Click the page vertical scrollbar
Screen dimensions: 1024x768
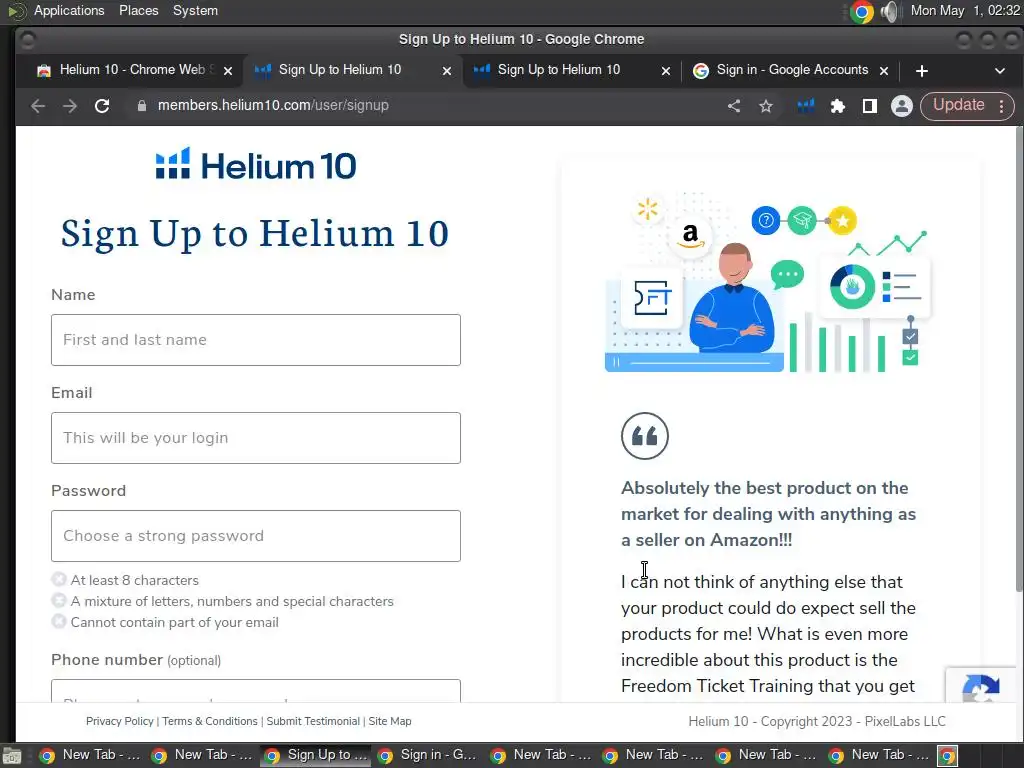point(1019,359)
